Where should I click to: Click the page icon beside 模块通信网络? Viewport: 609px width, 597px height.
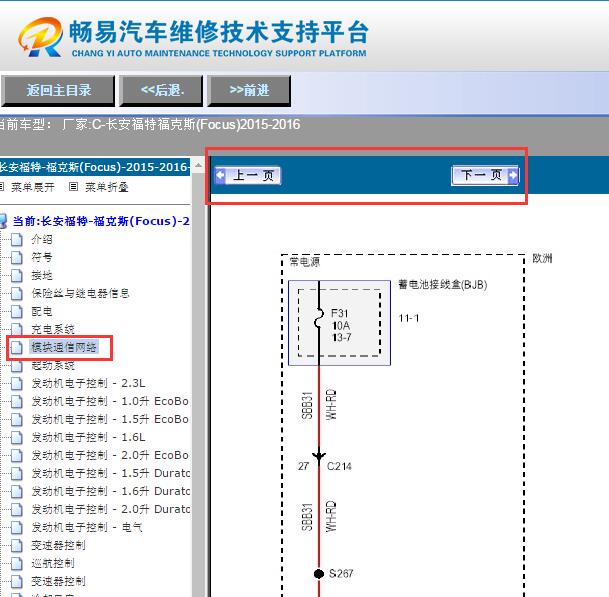tap(17, 347)
